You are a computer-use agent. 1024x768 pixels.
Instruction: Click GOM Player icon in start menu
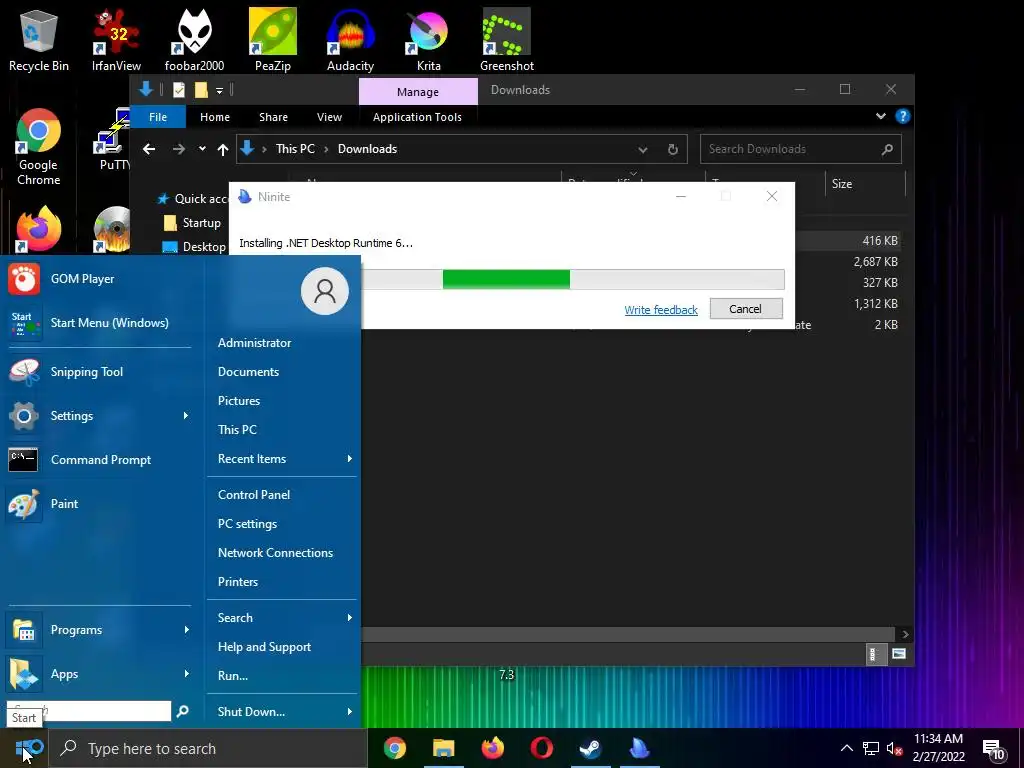click(x=24, y=279)
